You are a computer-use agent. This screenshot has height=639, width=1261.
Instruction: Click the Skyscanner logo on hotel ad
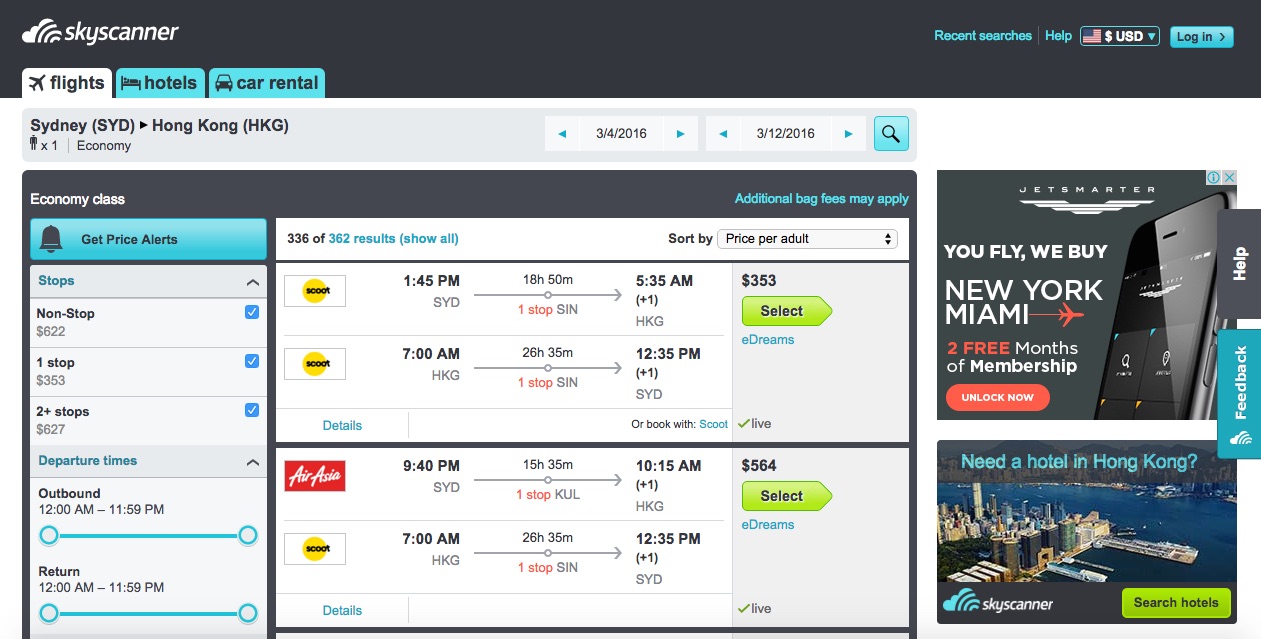point(997,601)
